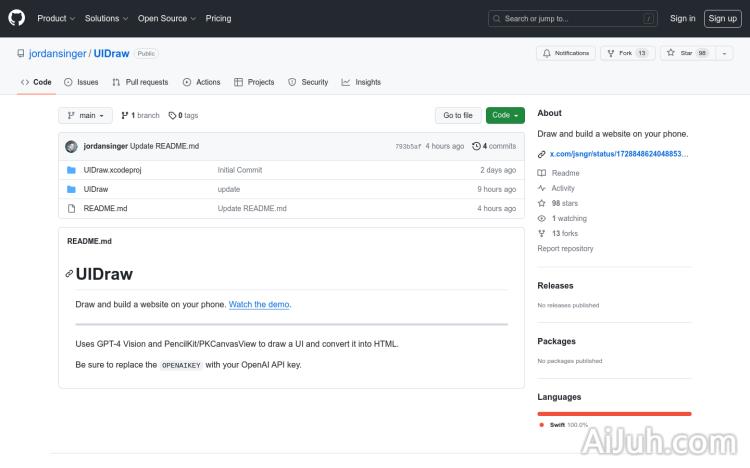
Task: Switch to the Issues tab
Action: point(82,82)
